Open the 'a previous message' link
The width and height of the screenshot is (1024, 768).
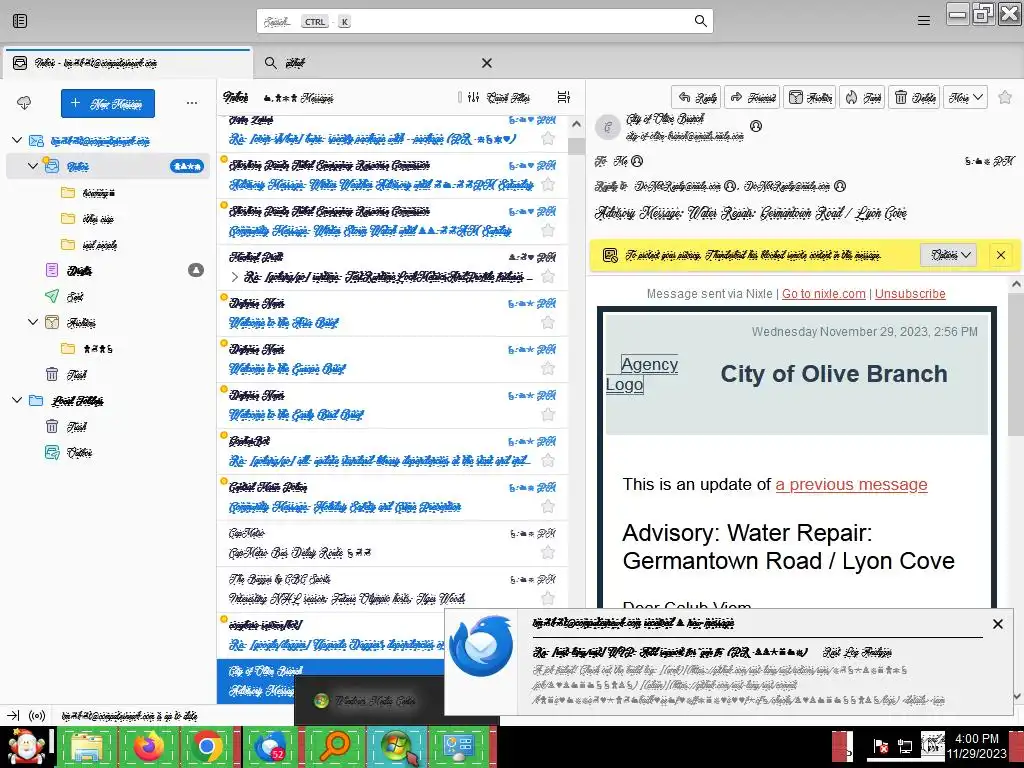[x=851, y=484]
